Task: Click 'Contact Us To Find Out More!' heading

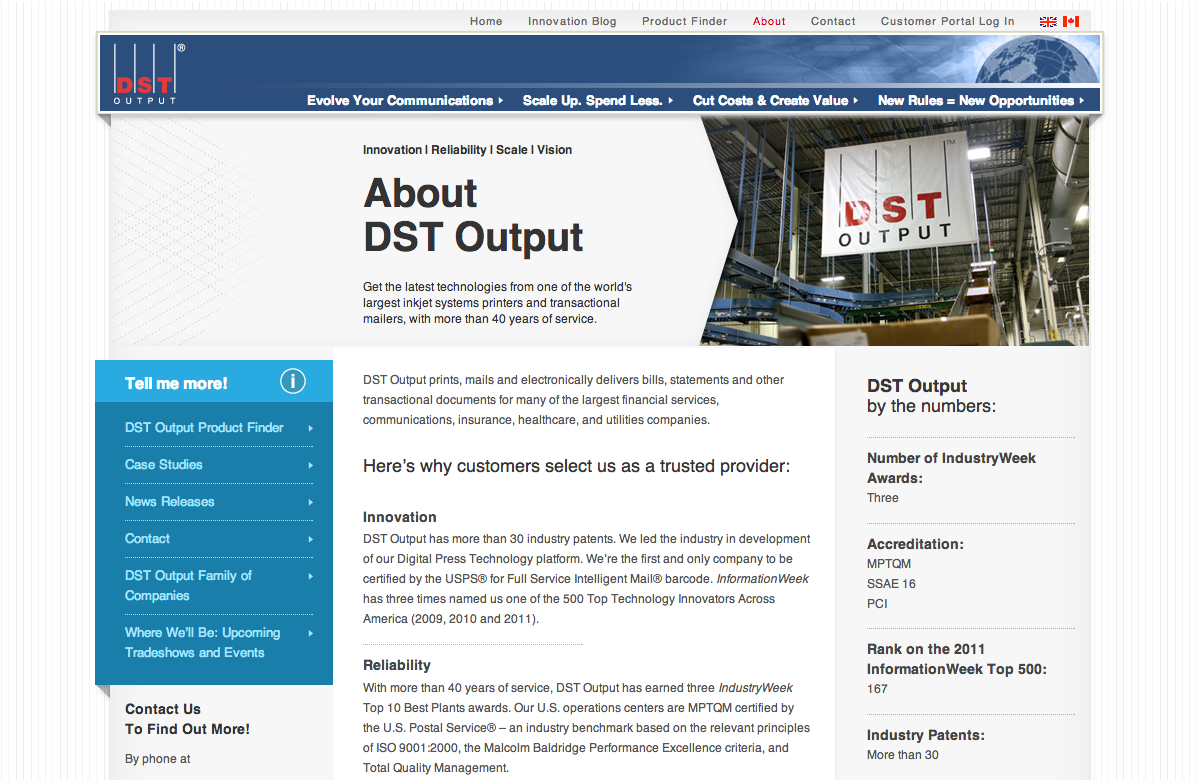Action: point(187,719)
